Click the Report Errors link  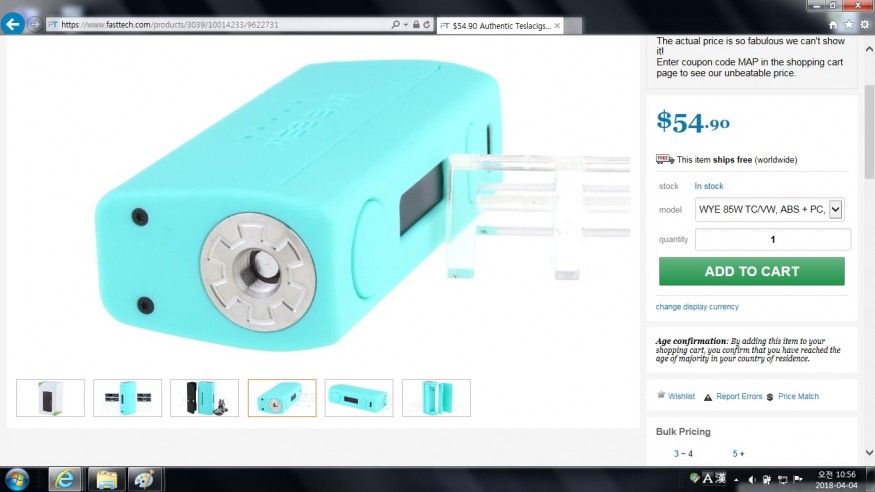pyautogui.click(x=739, y=396)
